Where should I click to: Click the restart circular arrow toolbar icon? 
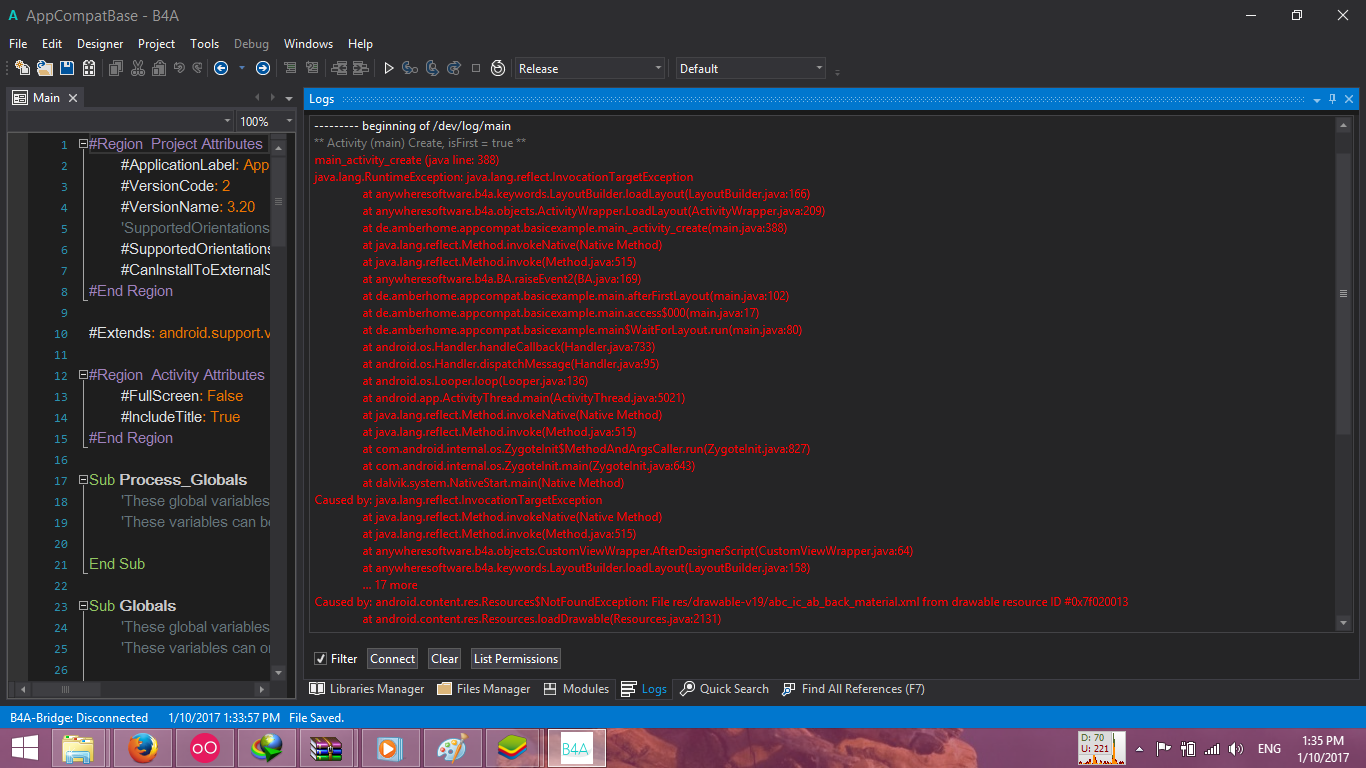(x=498, y=68)
